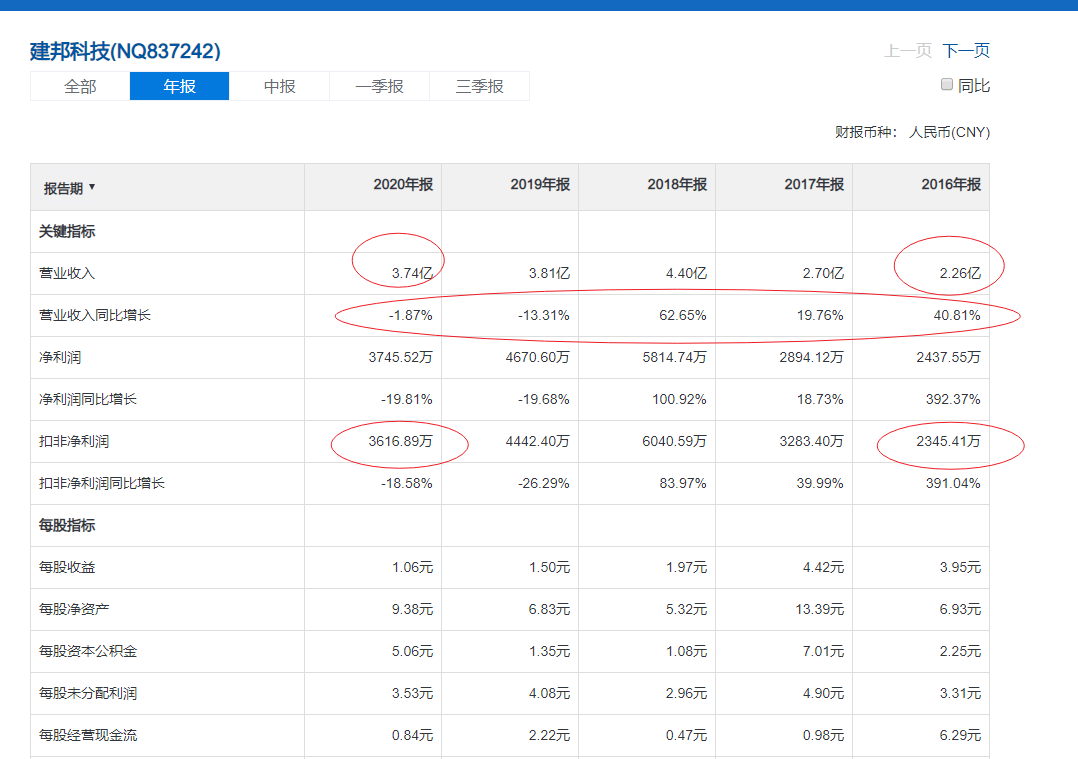Click the 建邦科技(NQ837242) title
Viewport: 1078px width, 759px height.
pos(125,51)
